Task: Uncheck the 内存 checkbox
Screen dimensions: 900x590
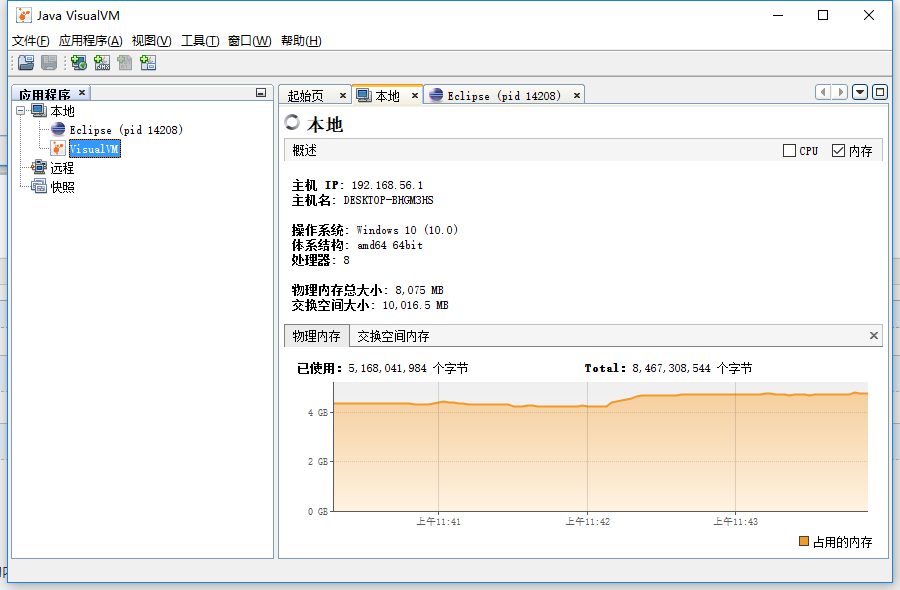Action: pyautogui.click(x=838, y=150)
